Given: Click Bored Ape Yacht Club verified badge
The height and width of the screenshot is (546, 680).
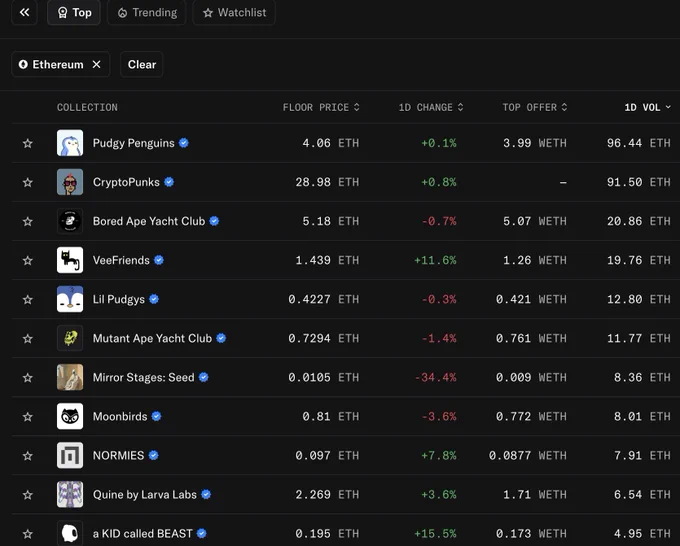Looking at the screenshot, I should click(214, 221).
